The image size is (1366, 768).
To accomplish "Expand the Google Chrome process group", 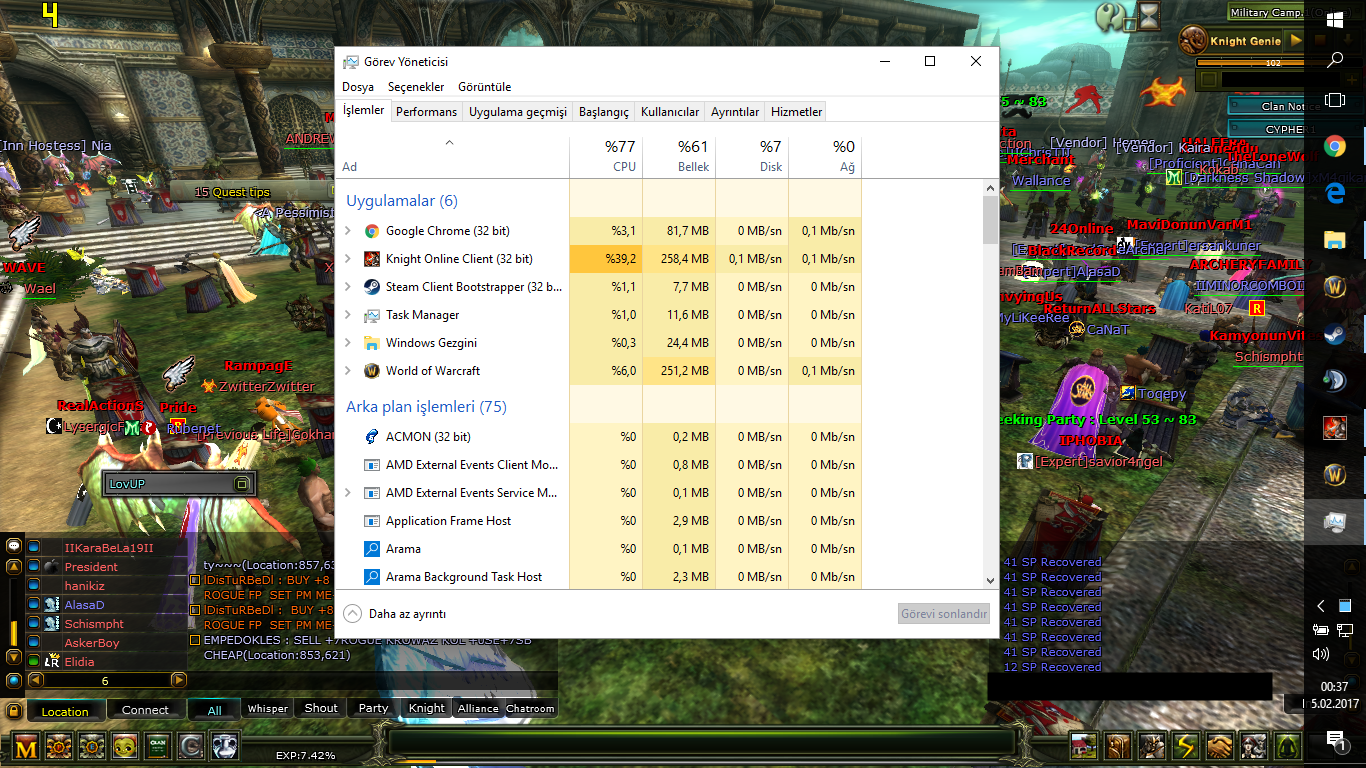I will (x=348, y=231).
